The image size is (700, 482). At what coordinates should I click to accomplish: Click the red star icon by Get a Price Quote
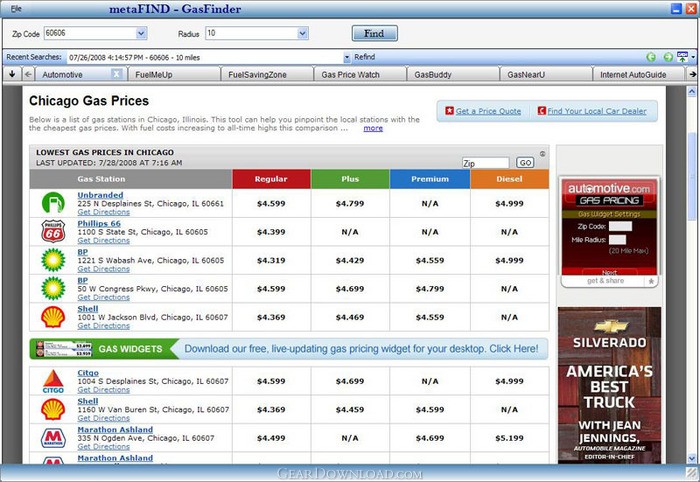pyautogui.click(x=450, y=111)
